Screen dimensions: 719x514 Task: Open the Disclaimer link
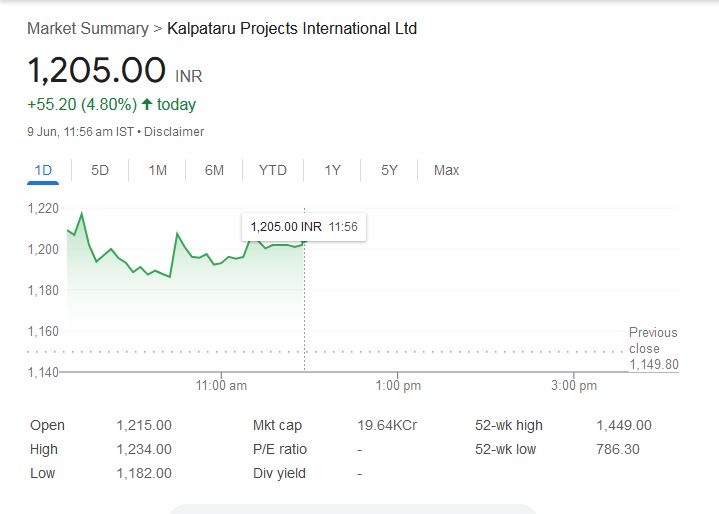click(x=177, y=132)
